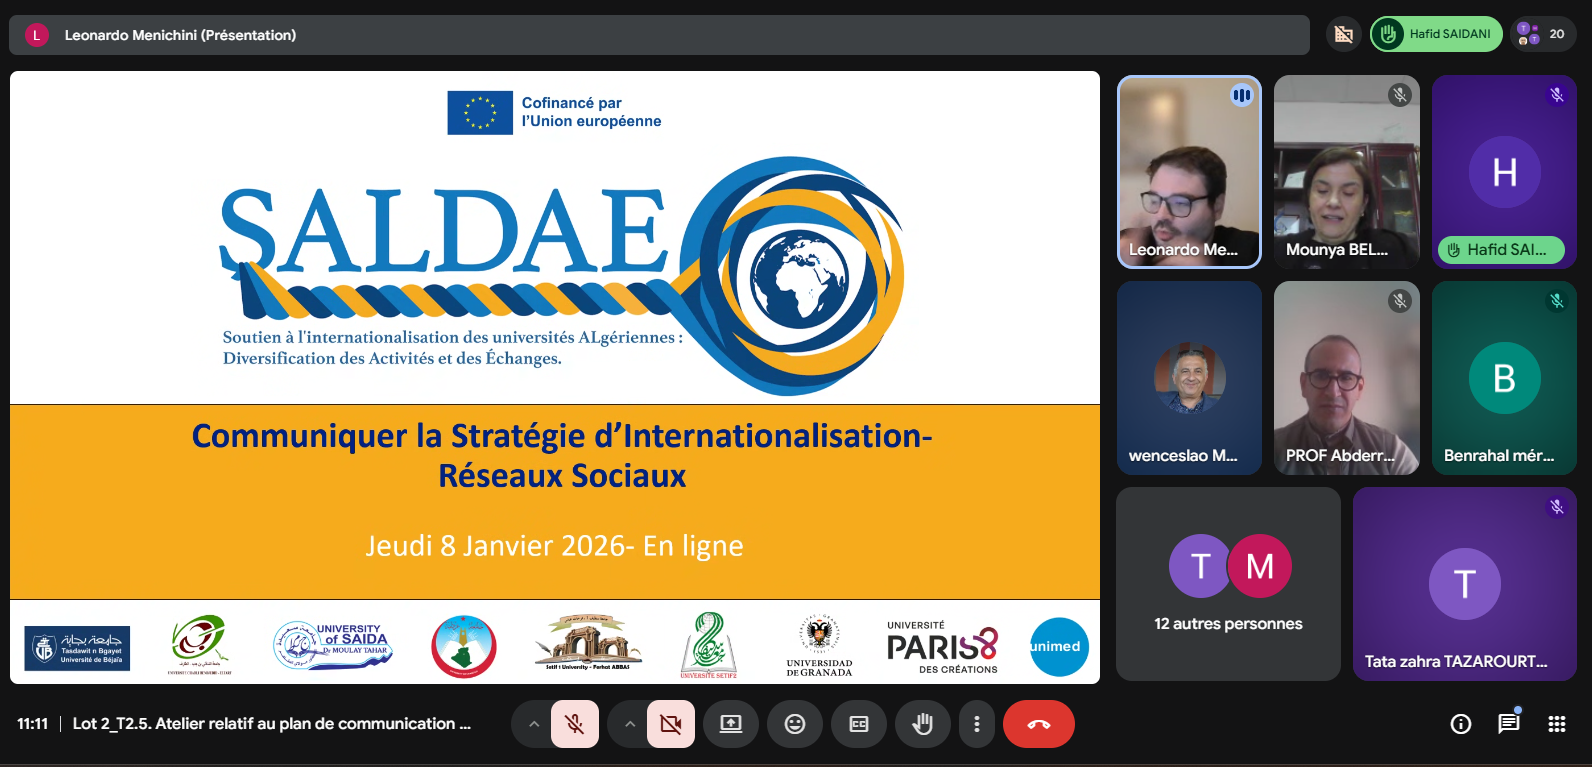1592x767 pixels.
Task: Expand the 12 autres personnes tile
Action: click(1228, 584)
